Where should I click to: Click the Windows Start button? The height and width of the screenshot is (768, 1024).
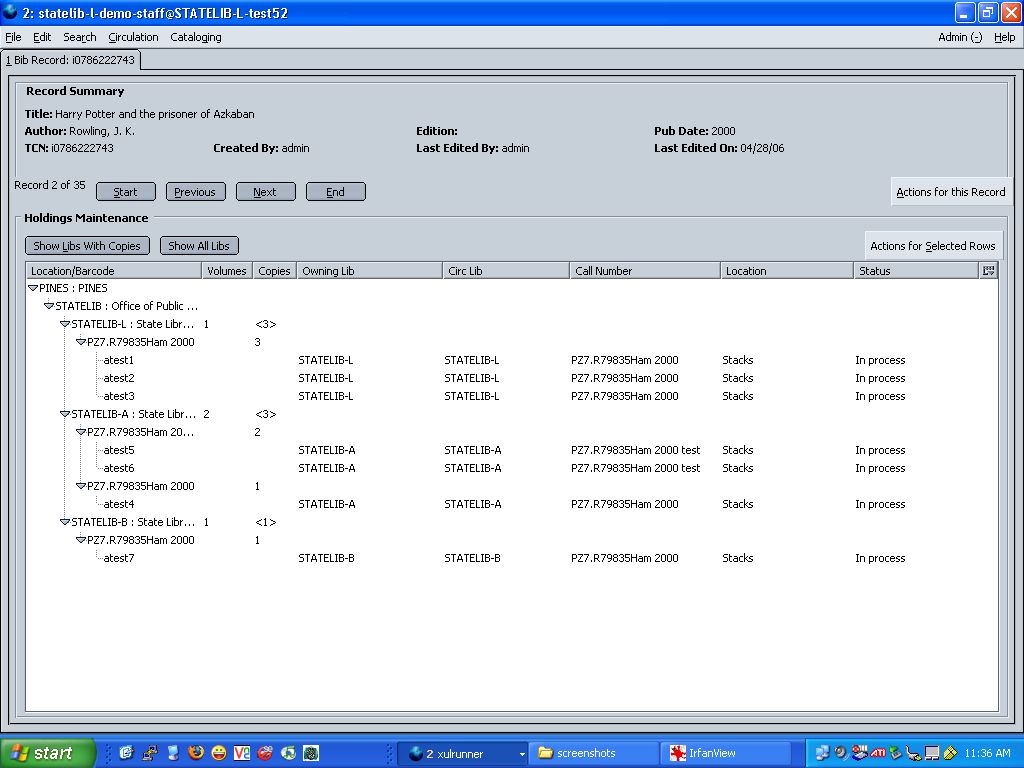[47, 753]
